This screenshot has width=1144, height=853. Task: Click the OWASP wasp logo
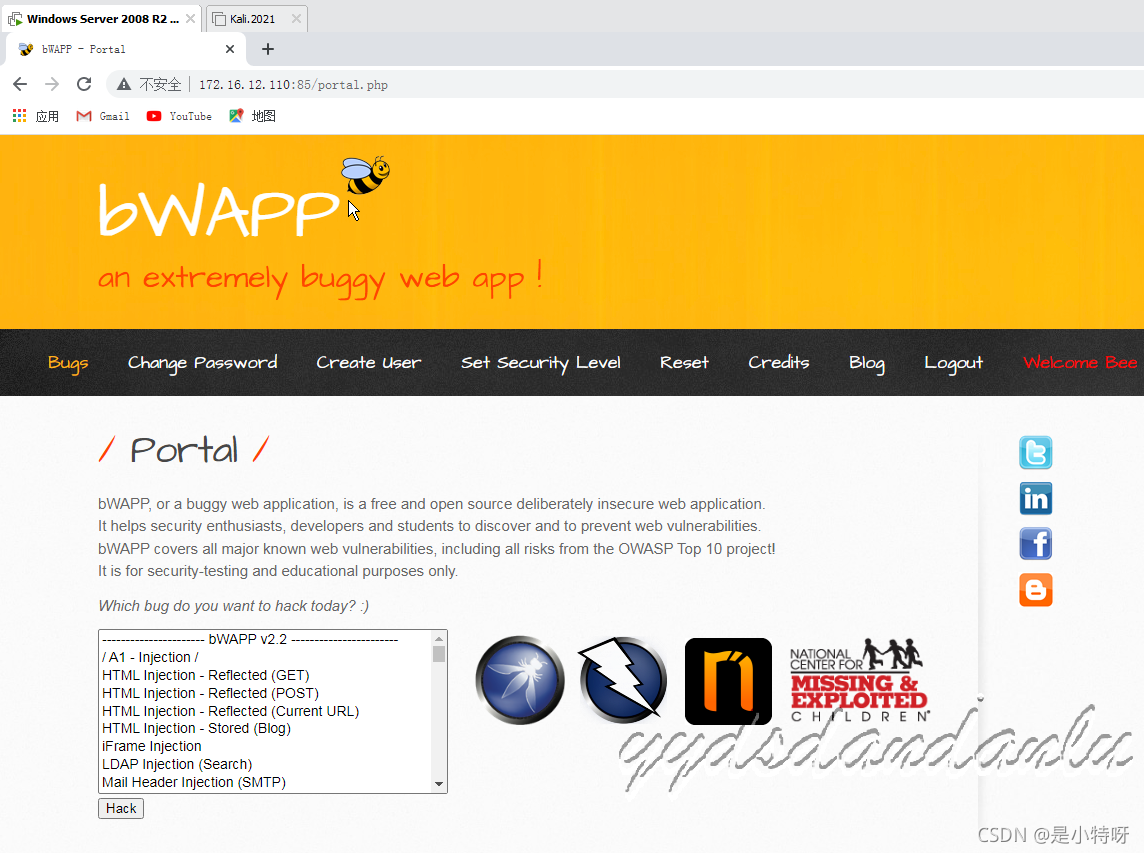519,680
